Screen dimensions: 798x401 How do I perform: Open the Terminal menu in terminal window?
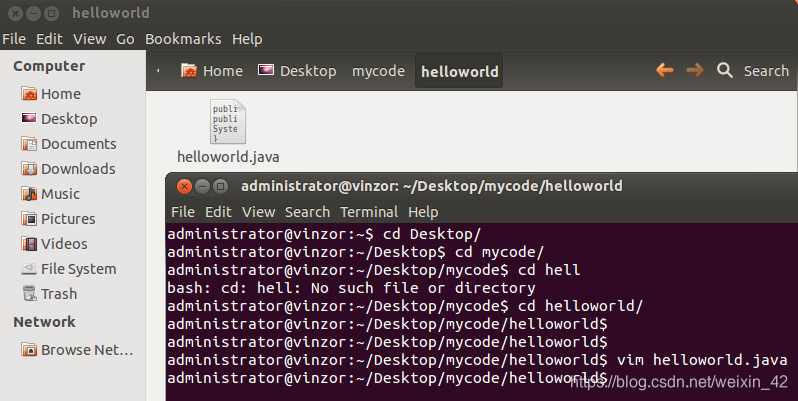coord(369,212)
